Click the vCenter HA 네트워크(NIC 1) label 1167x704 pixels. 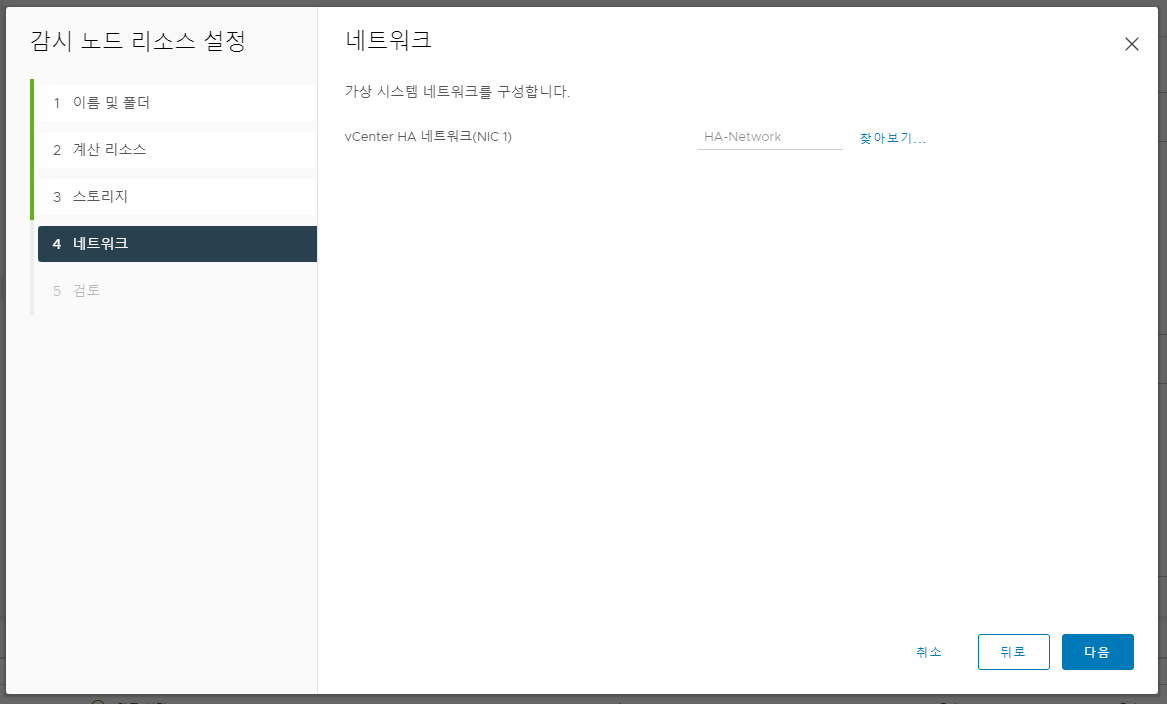(x=428, y=136)
